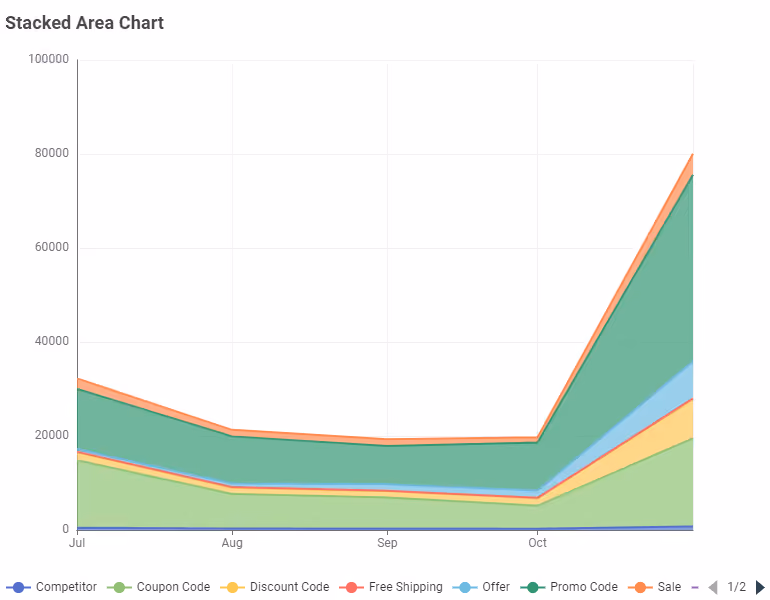Click the Aug x-axis label
Viewport: 770px width, 600px height.
(x=232, y=543)
